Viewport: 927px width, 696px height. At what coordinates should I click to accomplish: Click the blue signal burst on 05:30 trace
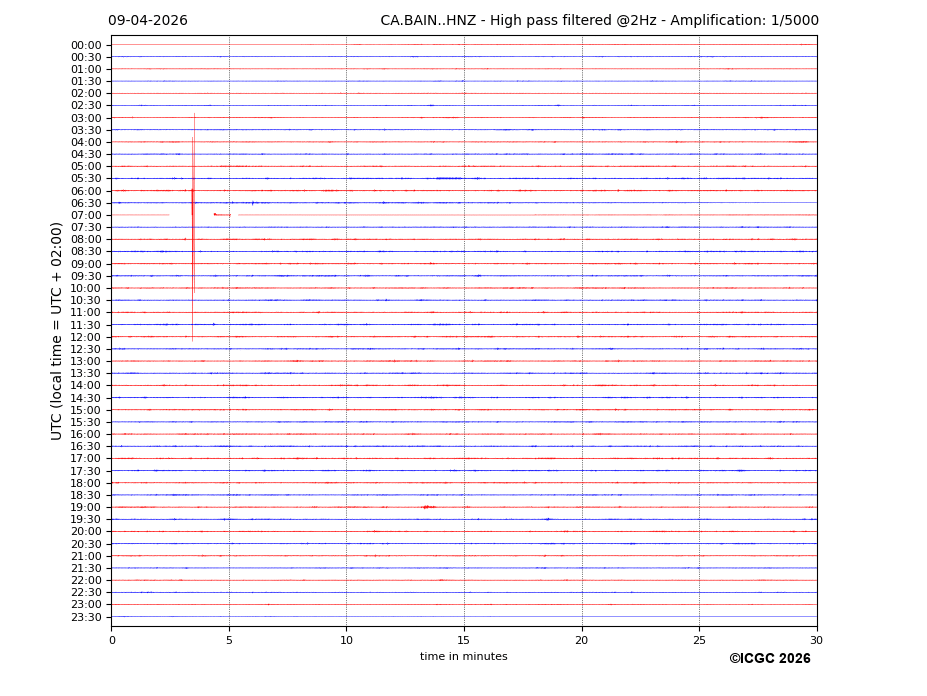coord(448,178)
